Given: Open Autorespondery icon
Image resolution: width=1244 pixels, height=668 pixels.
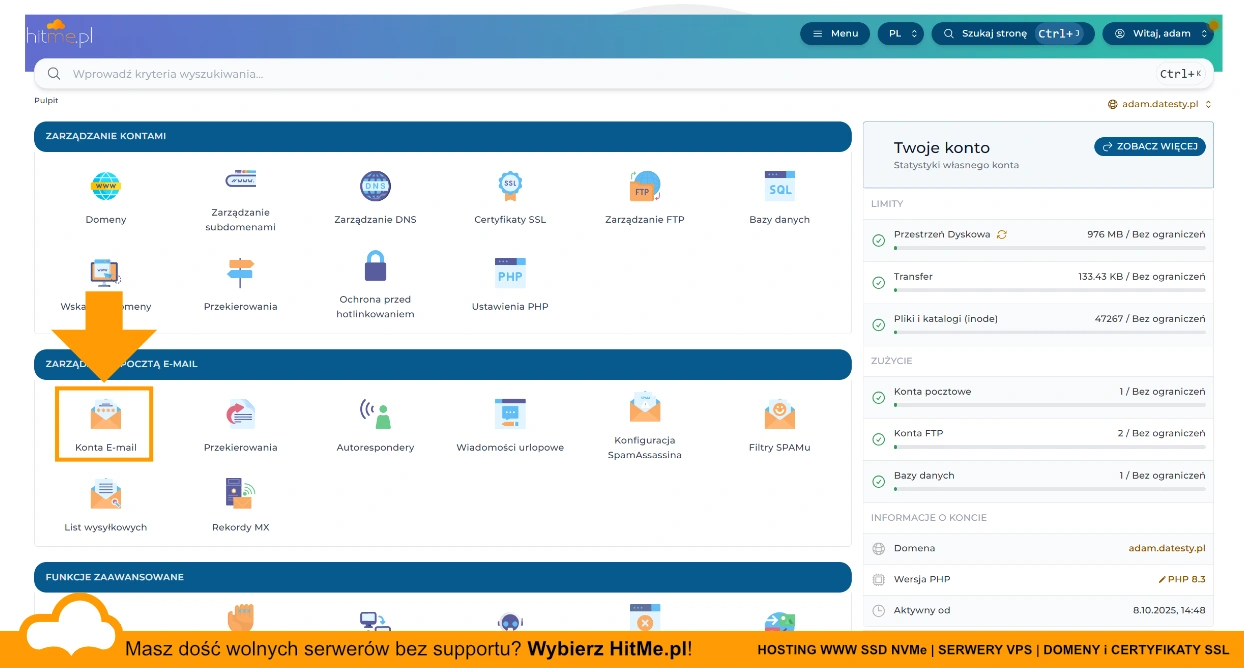Looking at the screenshot, I should (x=375, y=413).
